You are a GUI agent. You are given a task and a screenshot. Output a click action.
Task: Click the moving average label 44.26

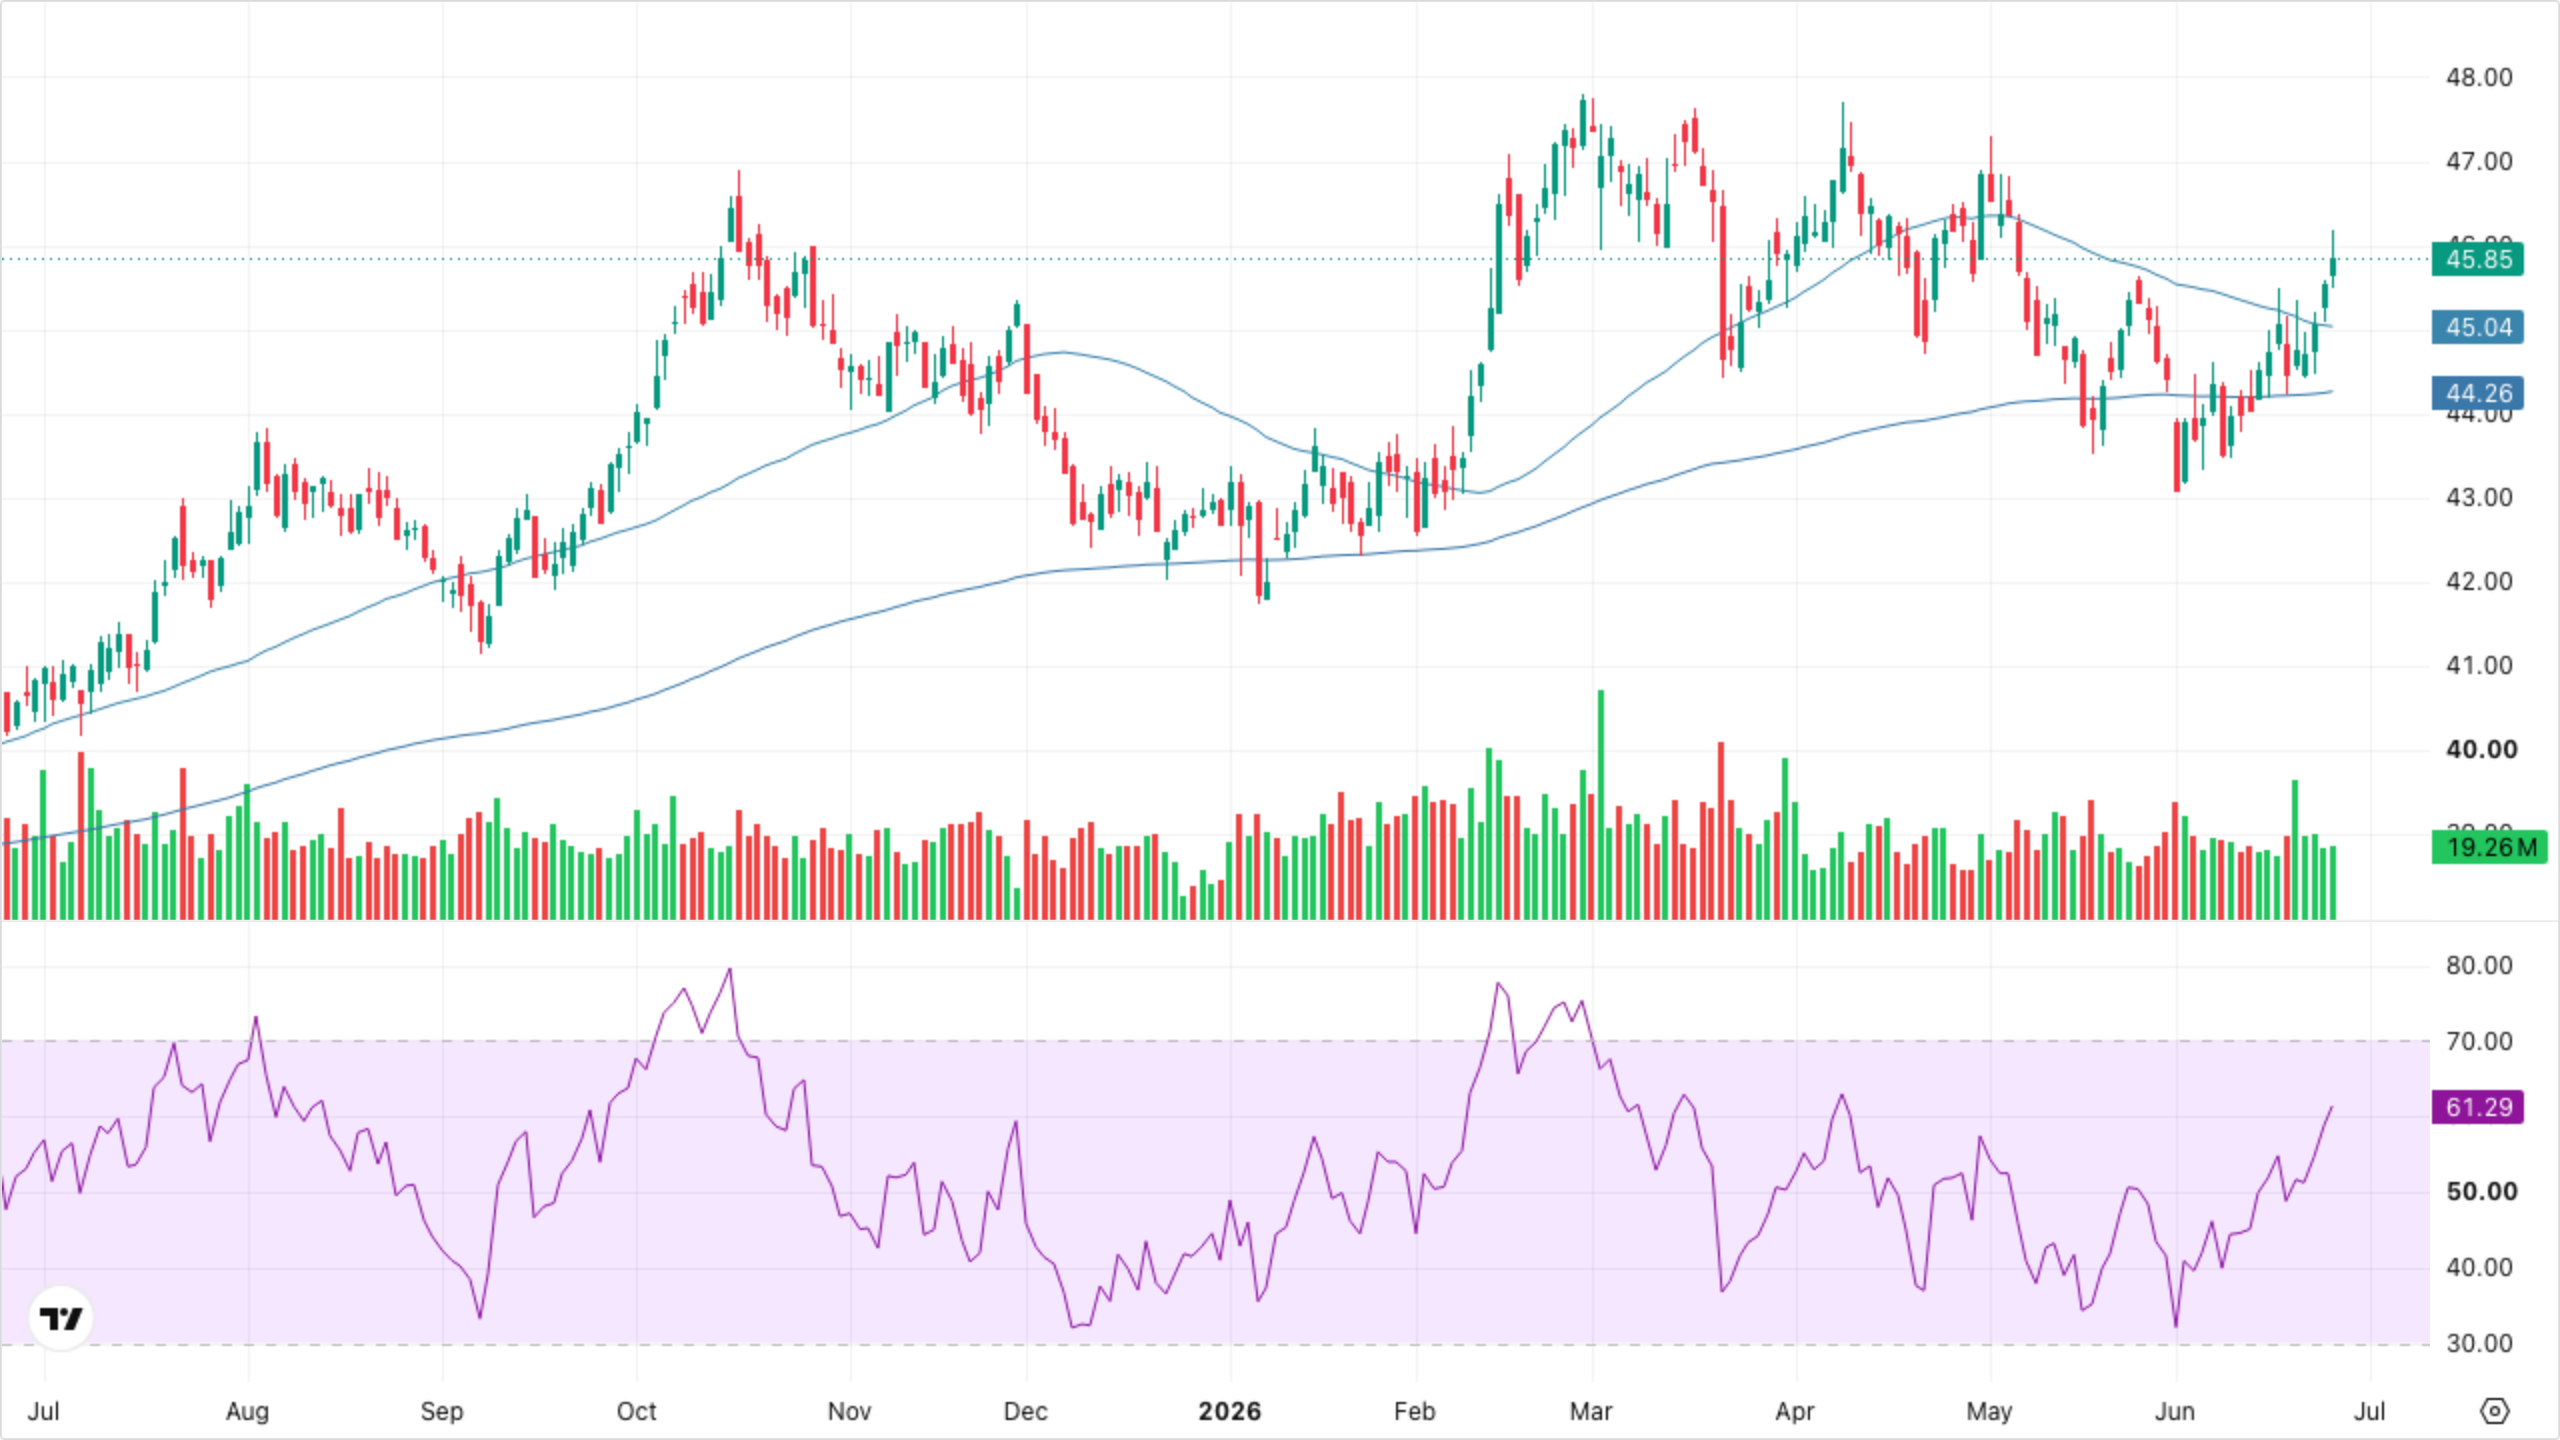coord(2478,393)
